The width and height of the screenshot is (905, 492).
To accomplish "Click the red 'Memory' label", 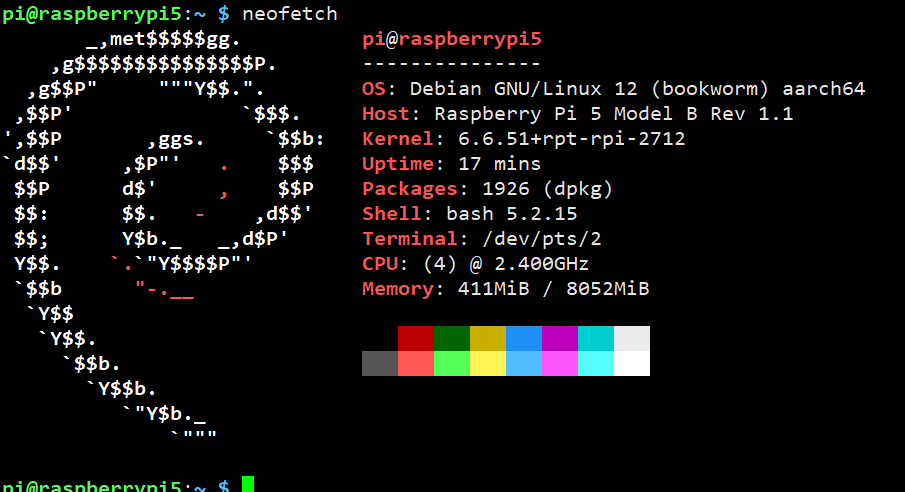I will 398,289.
